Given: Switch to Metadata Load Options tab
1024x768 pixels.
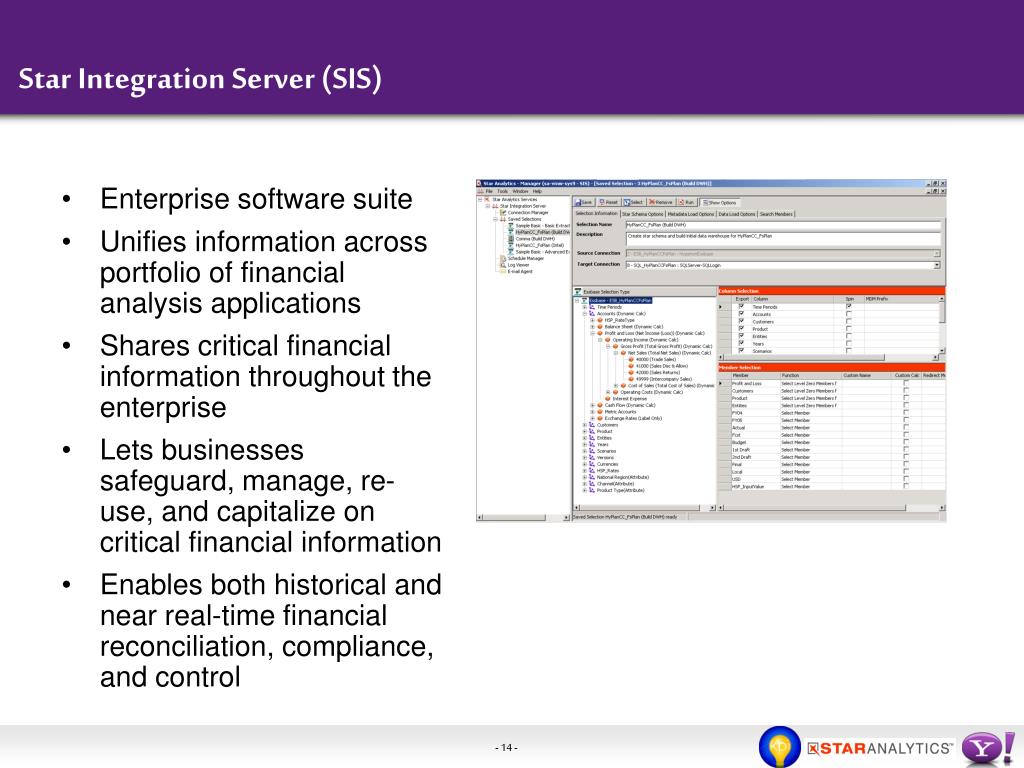Looking at the screenshot, I should click(691, 214).
